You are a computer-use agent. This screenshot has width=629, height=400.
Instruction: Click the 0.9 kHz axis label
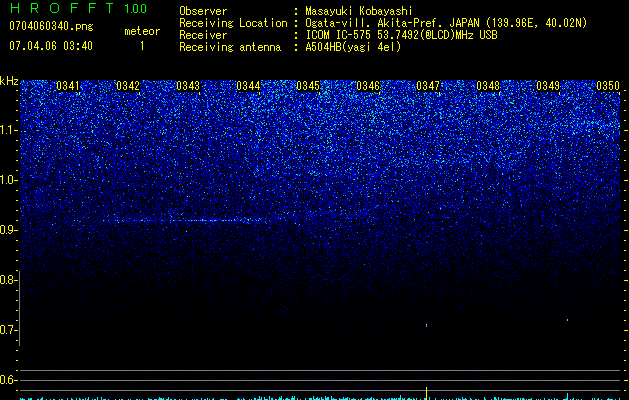click(9, 230)
